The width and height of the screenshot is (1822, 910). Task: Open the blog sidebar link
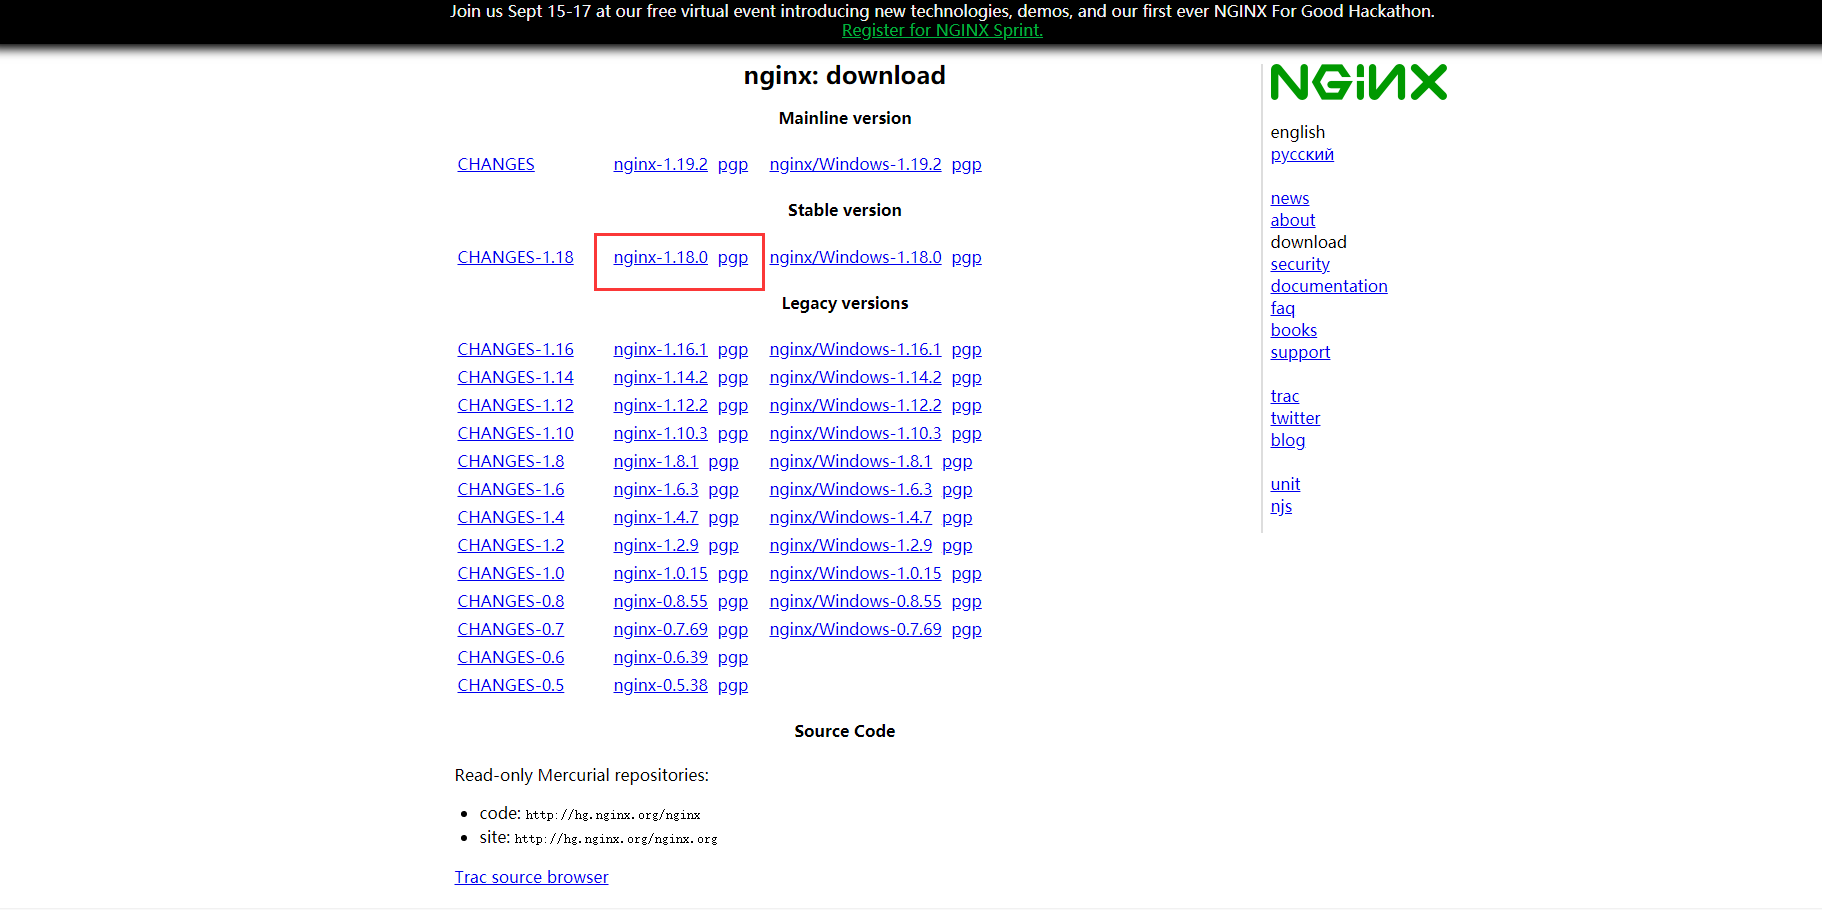click(x=1287, y=440)
